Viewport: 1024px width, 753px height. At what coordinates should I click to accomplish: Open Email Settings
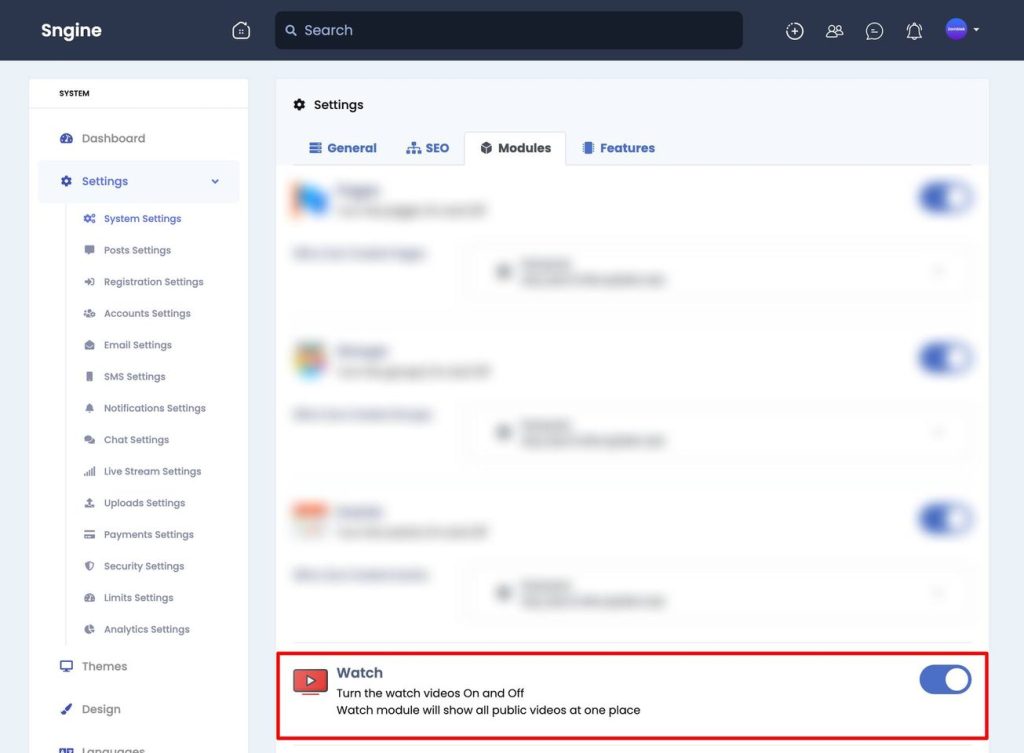point(138,345)
